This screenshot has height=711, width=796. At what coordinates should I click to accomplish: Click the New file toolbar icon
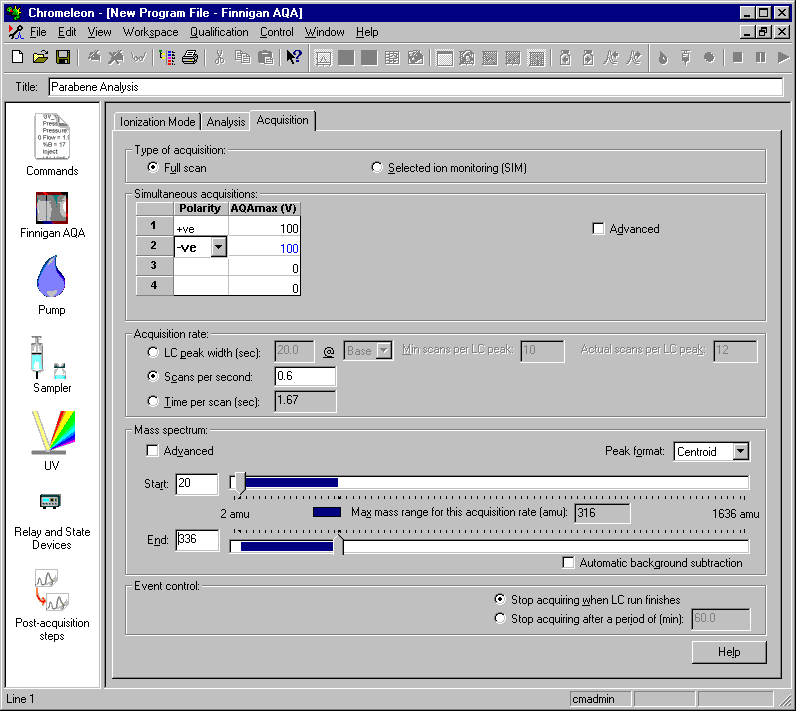pyautogui.click(x=17, y=57)
